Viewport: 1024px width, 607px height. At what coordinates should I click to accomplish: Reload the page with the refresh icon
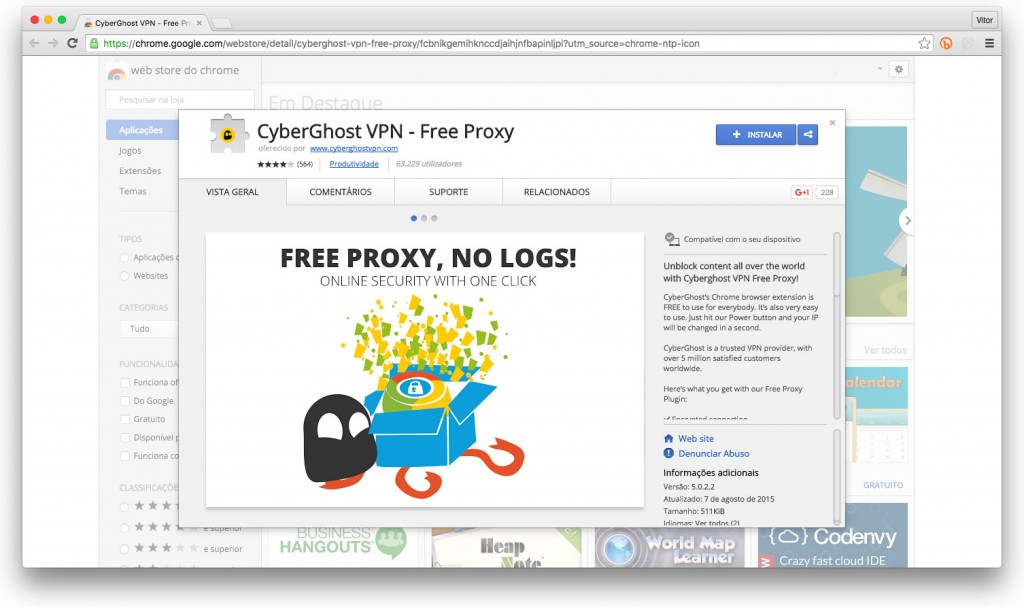(x=72, y=43)
